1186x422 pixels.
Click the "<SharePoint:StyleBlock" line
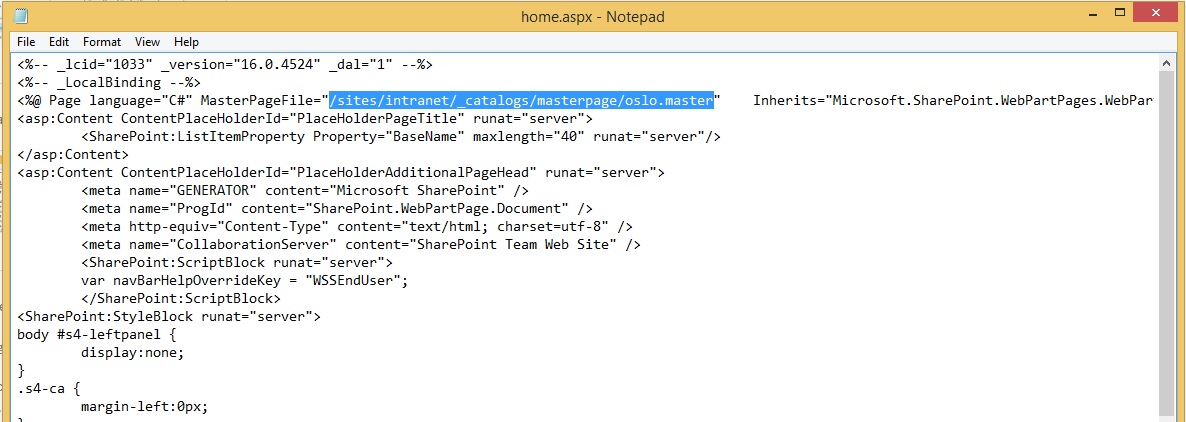click(x=169, y=317)
